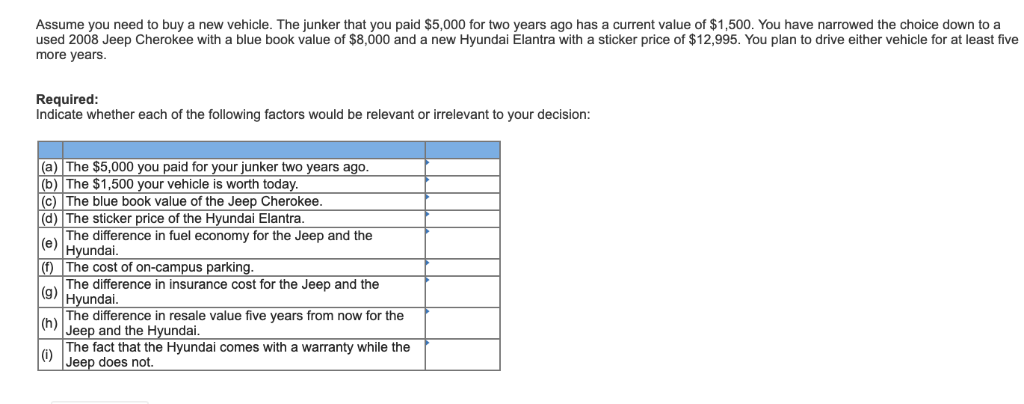Open answer dropdown for on-campus parking cost
Viewport: 1024px width, 404px height.
click(462, 267)
